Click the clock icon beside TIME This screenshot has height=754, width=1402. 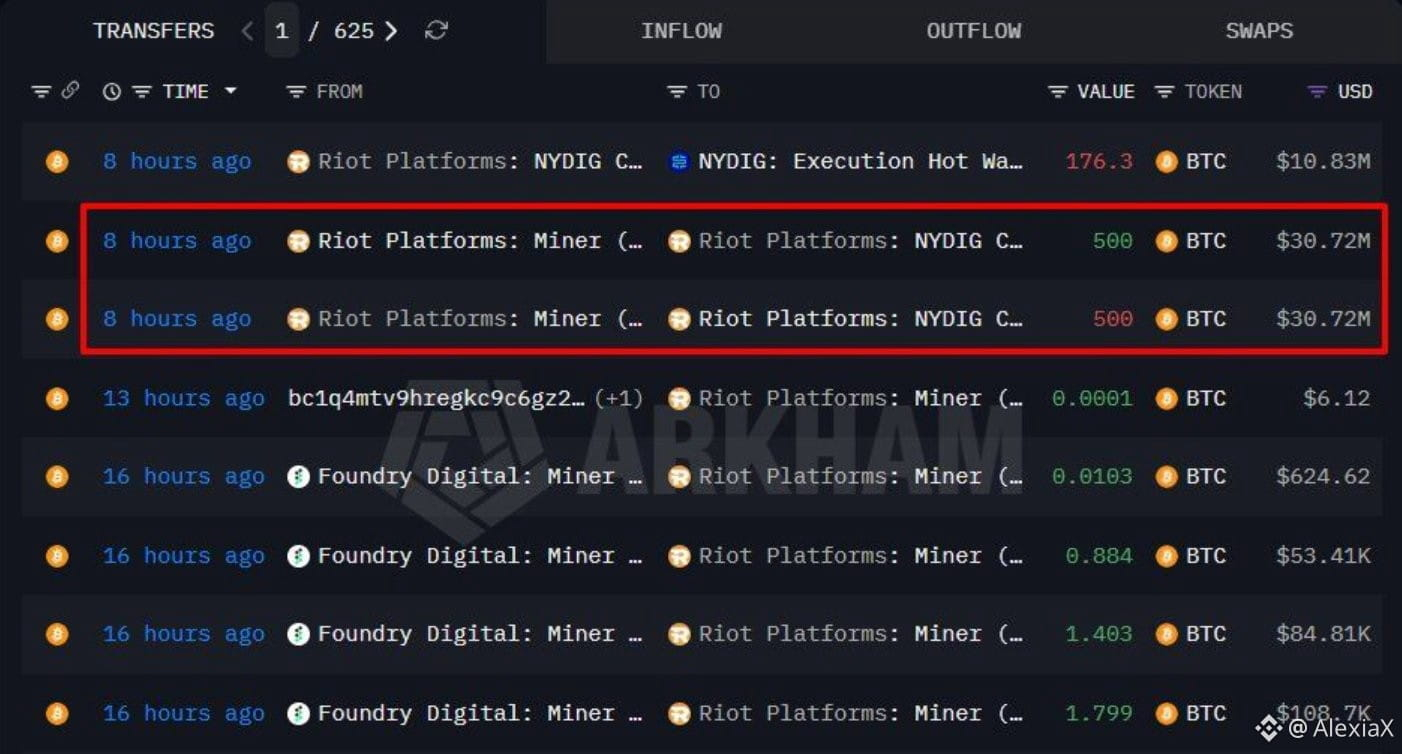(x=112, y=92)
